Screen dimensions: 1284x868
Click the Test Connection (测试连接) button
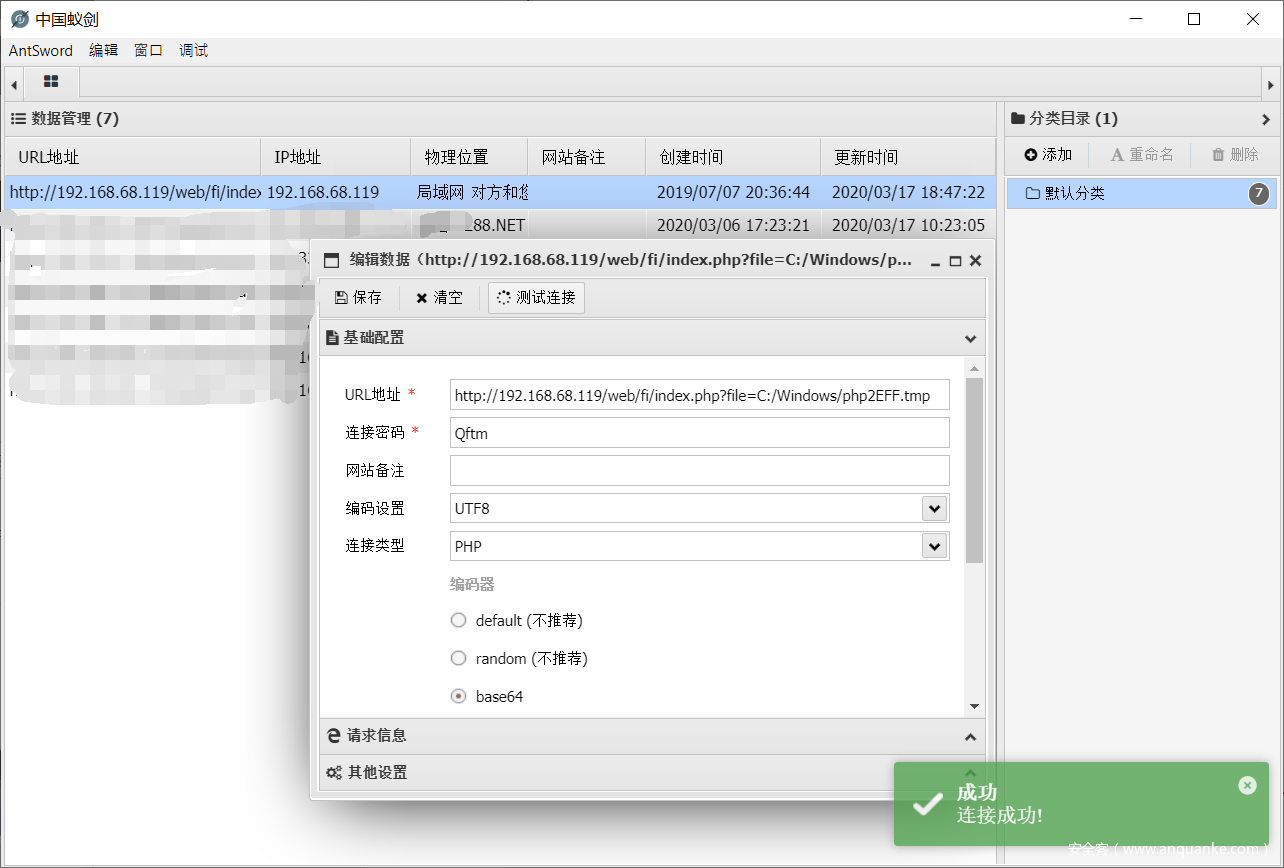[536, 298]
